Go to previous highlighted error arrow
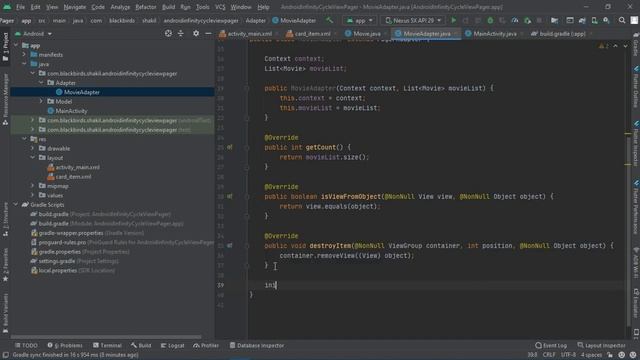 click(x=616, y=46)
